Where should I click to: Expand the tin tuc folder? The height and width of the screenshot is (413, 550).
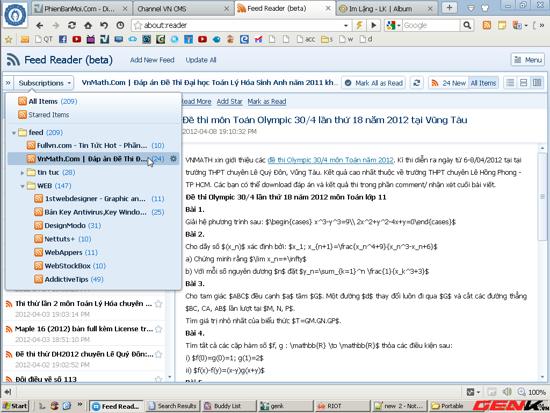[22, 173]
